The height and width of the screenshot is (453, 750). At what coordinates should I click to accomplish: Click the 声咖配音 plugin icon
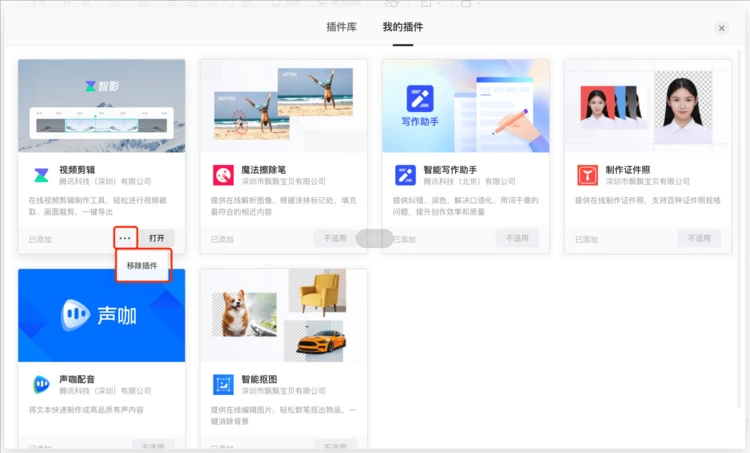pos(40,385)
